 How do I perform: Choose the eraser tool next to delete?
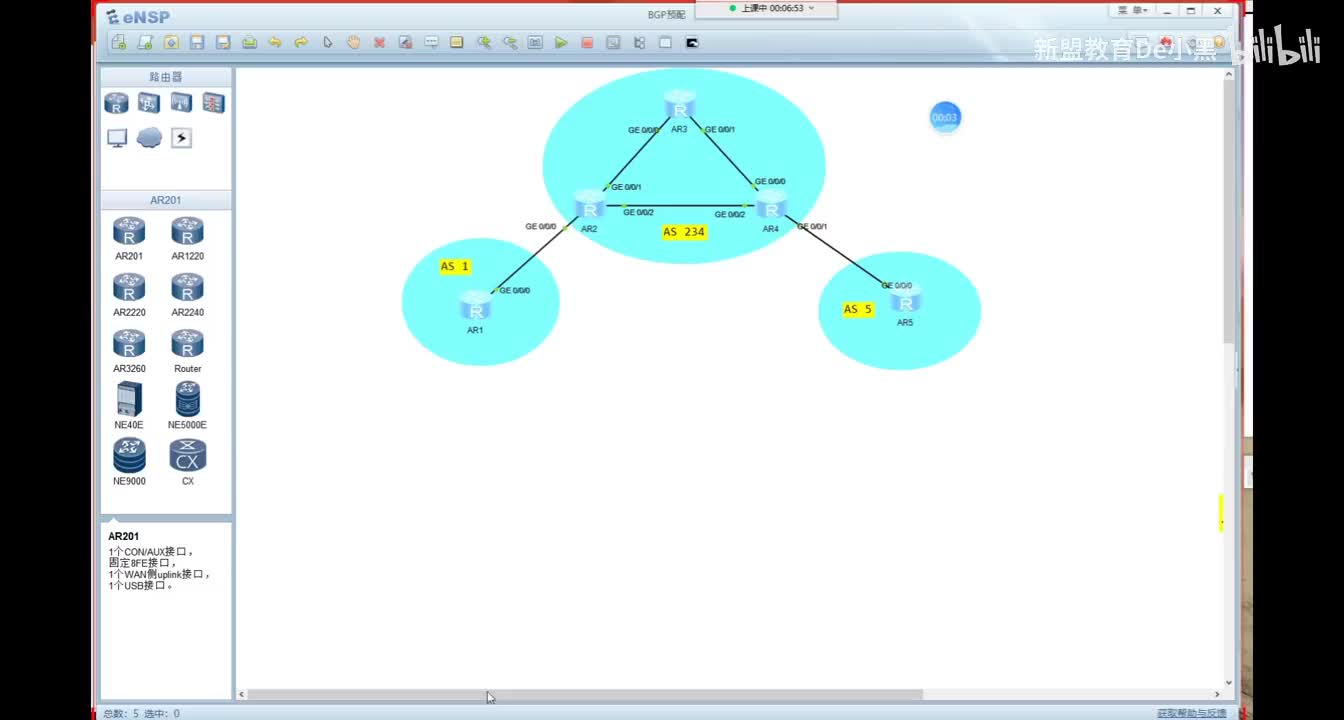tap(405, 42)
